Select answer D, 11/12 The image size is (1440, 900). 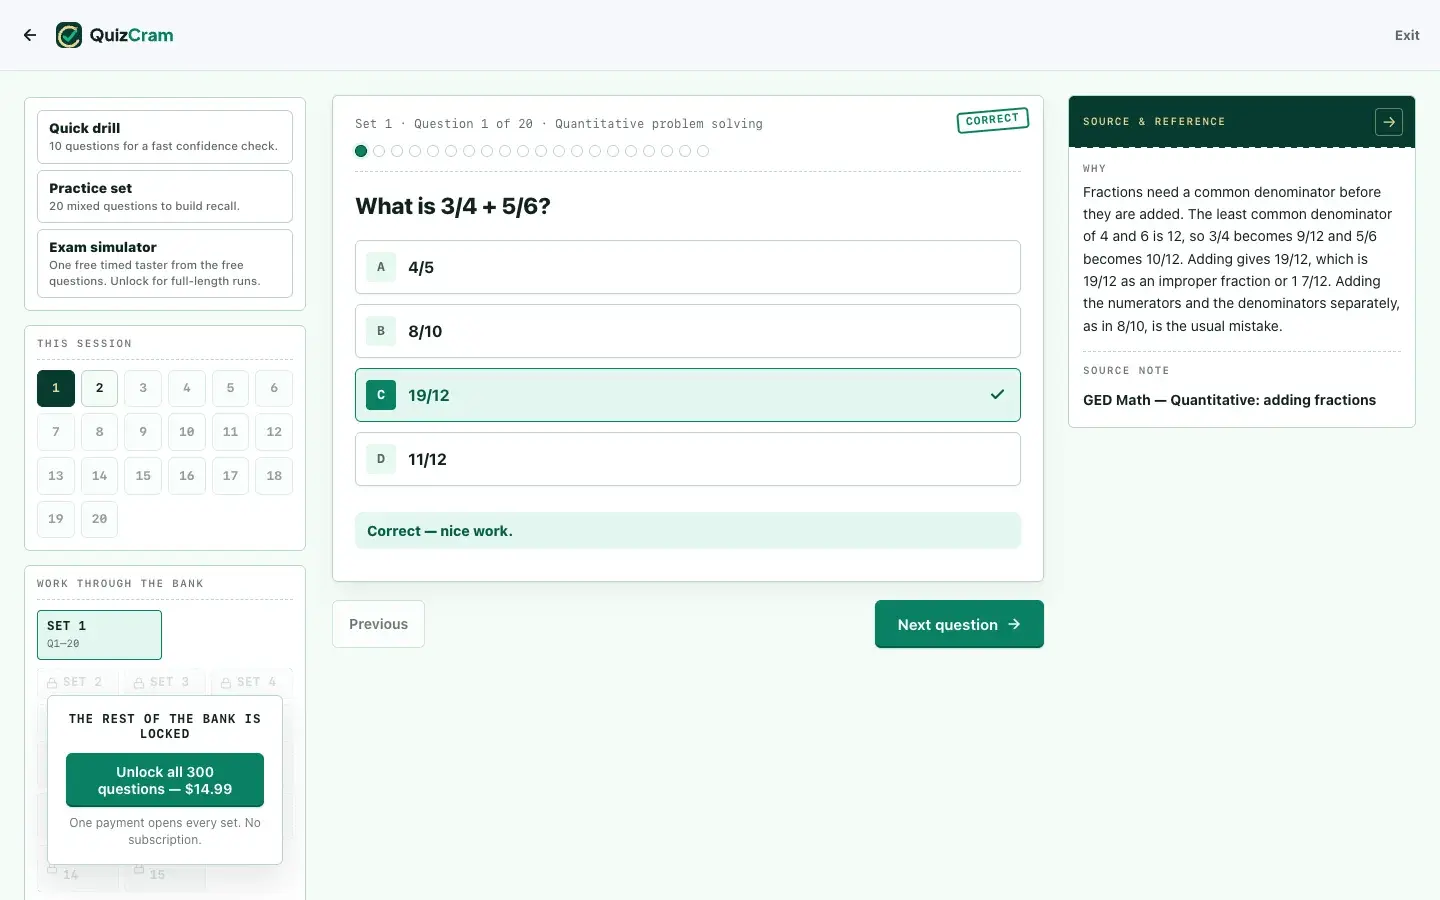click(x=688, y=459)
